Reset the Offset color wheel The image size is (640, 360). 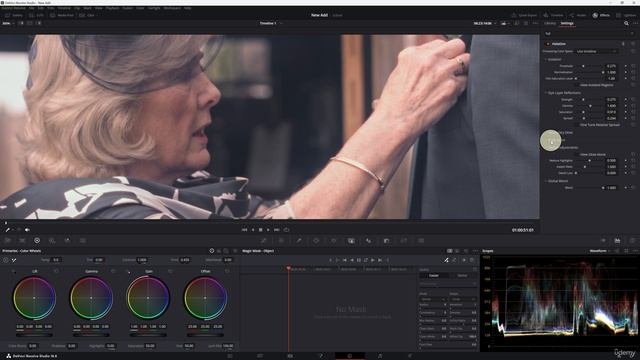(227, 271)
